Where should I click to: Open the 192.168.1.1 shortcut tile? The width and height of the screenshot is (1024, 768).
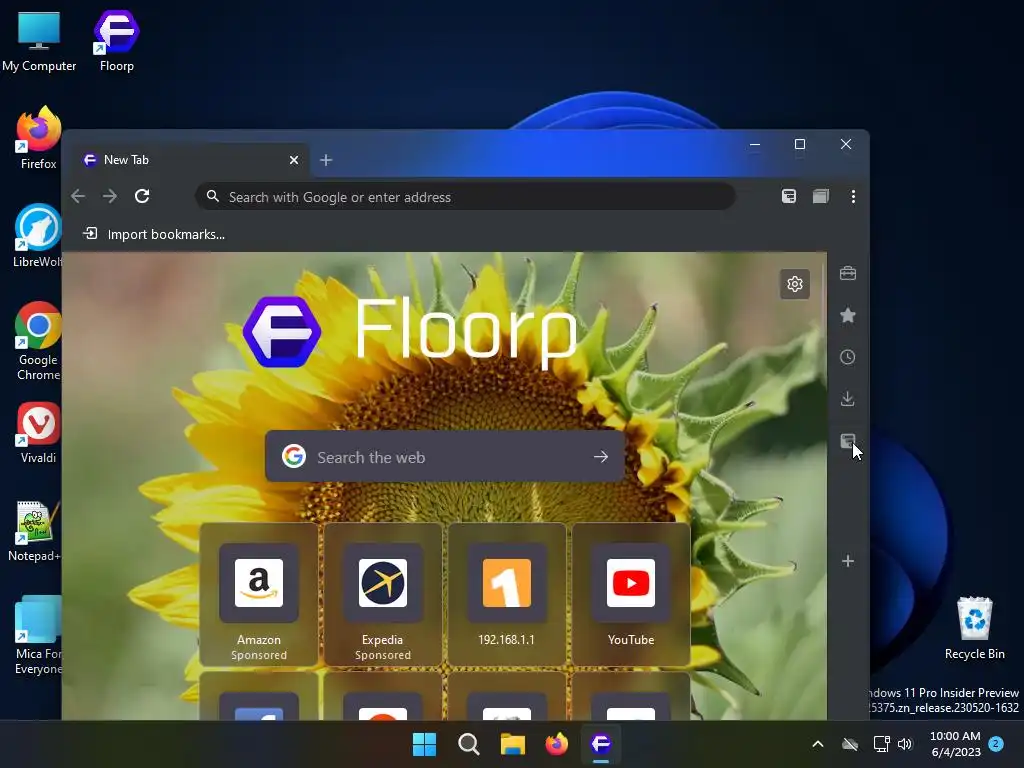click(506, 595)
